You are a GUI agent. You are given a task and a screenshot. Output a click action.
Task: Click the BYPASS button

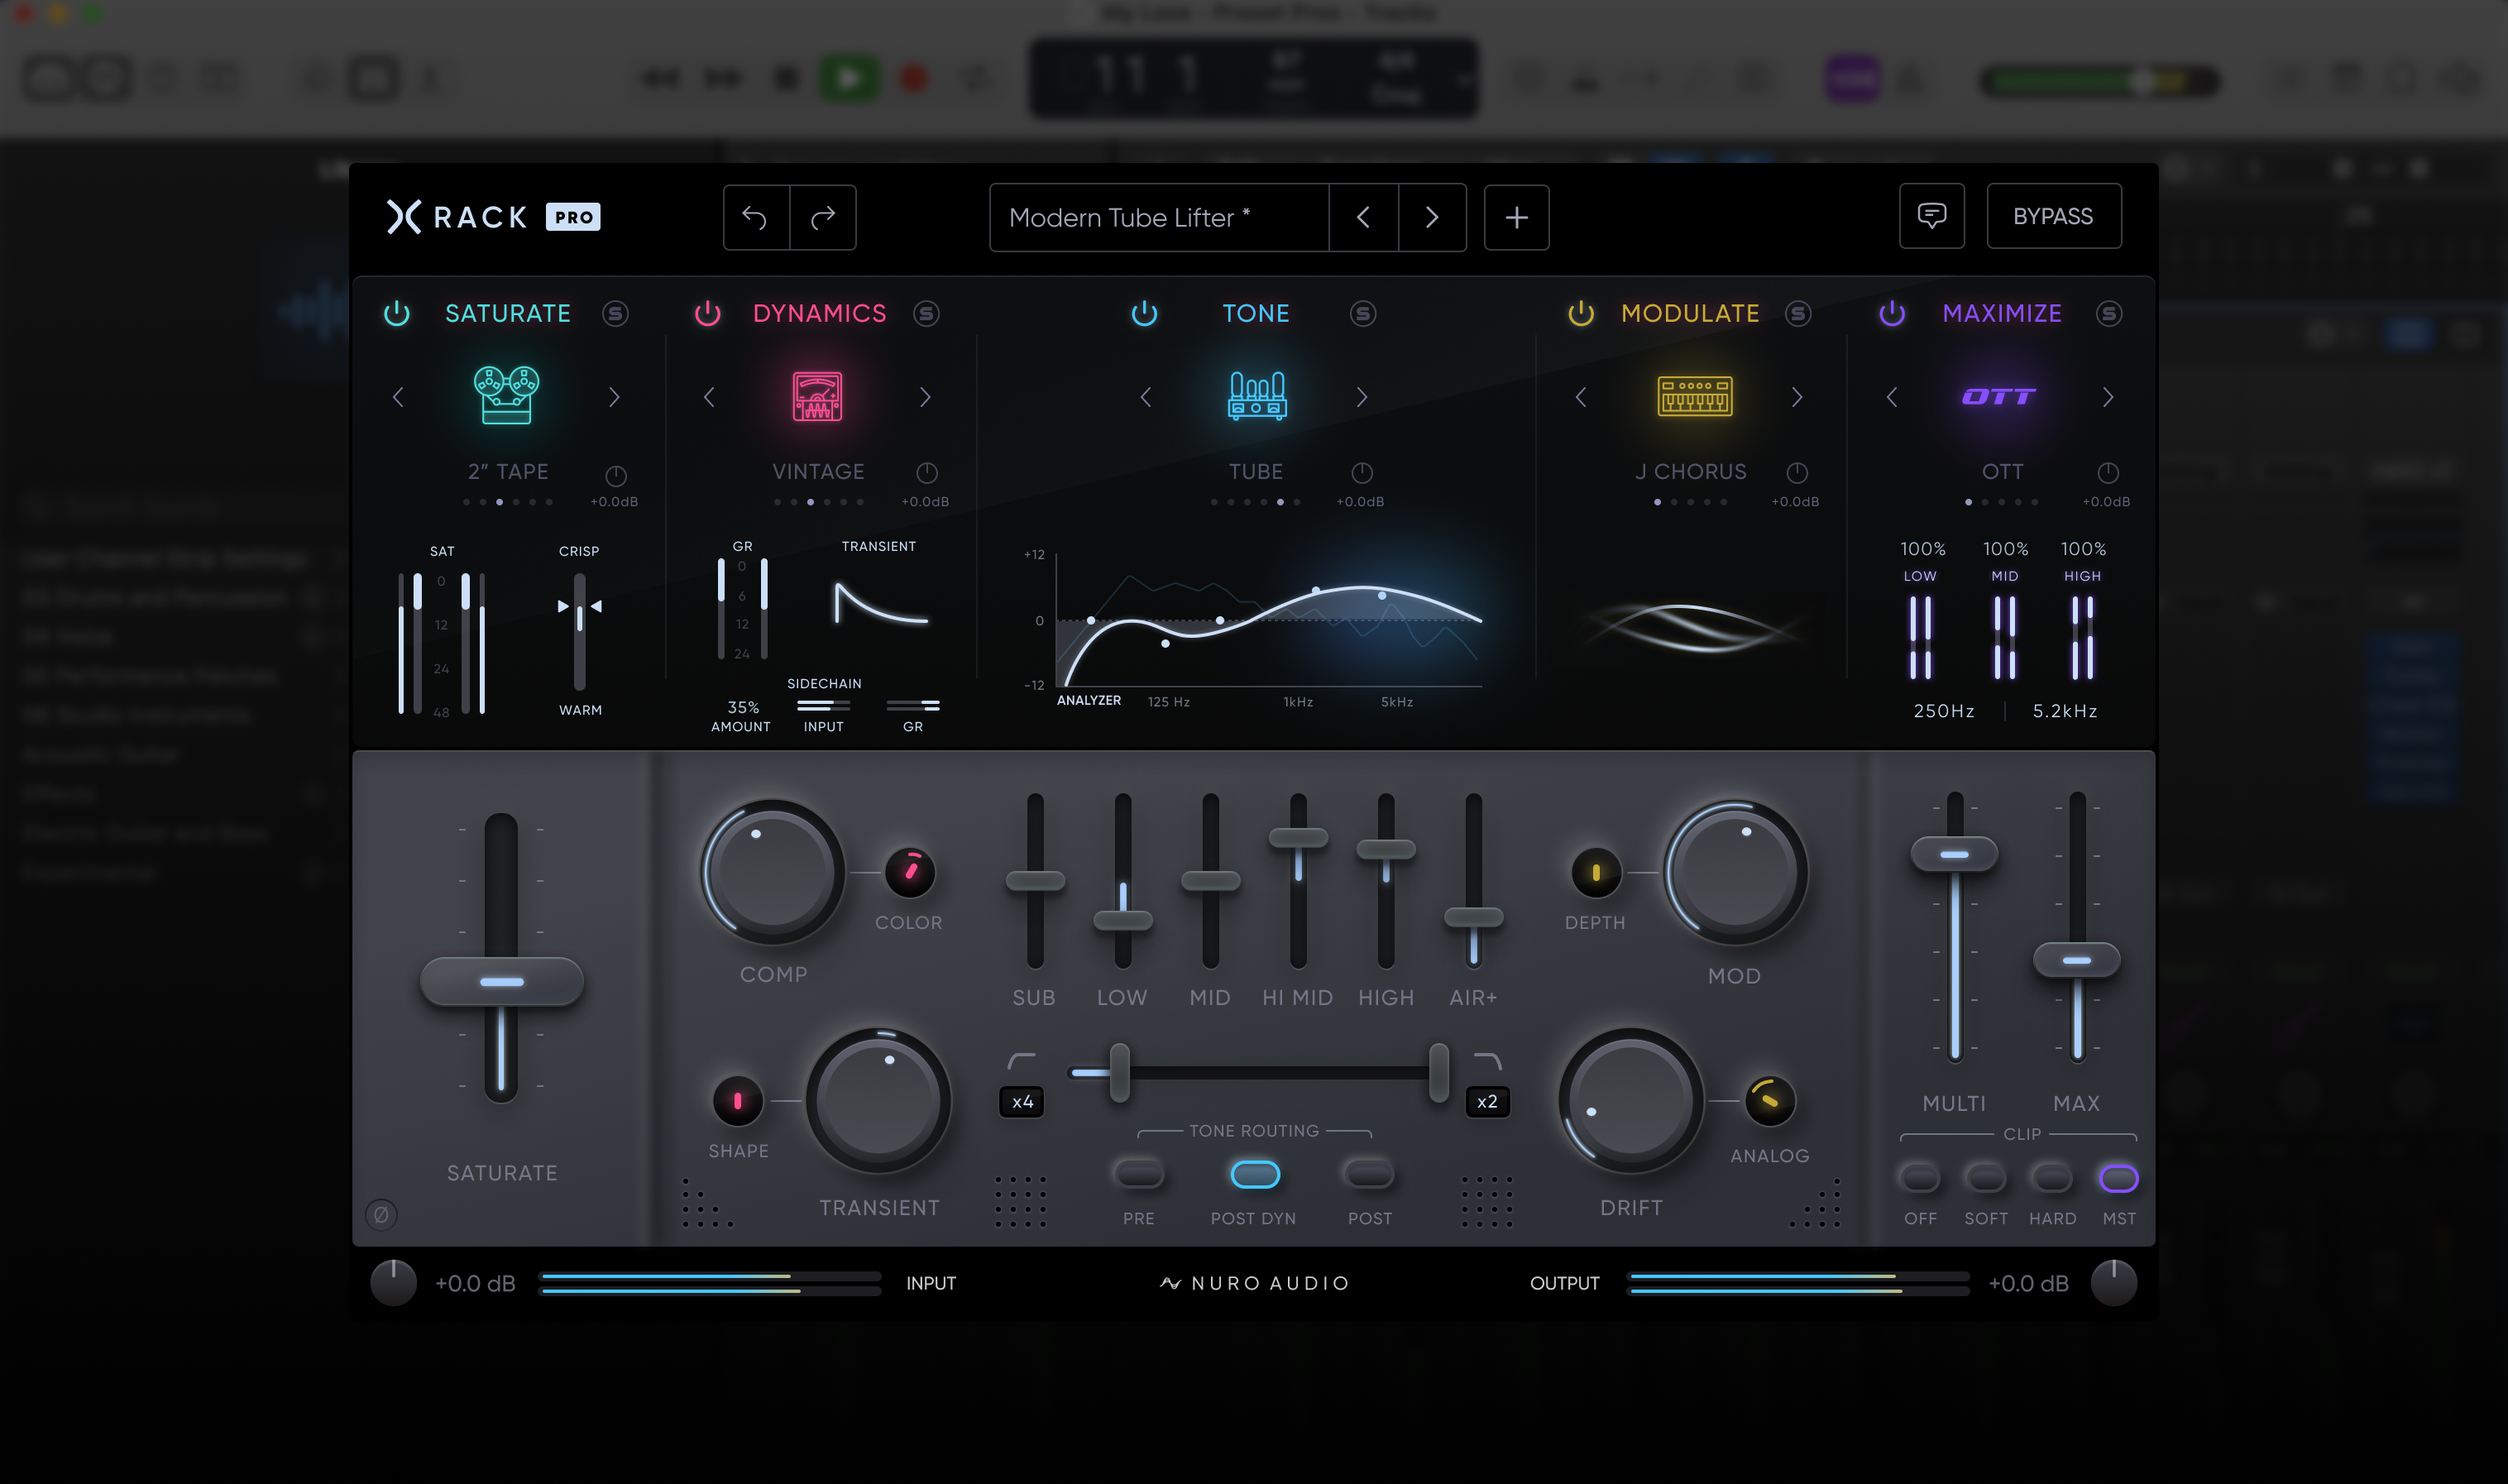pyautogui.click(x=2052, y=216)
